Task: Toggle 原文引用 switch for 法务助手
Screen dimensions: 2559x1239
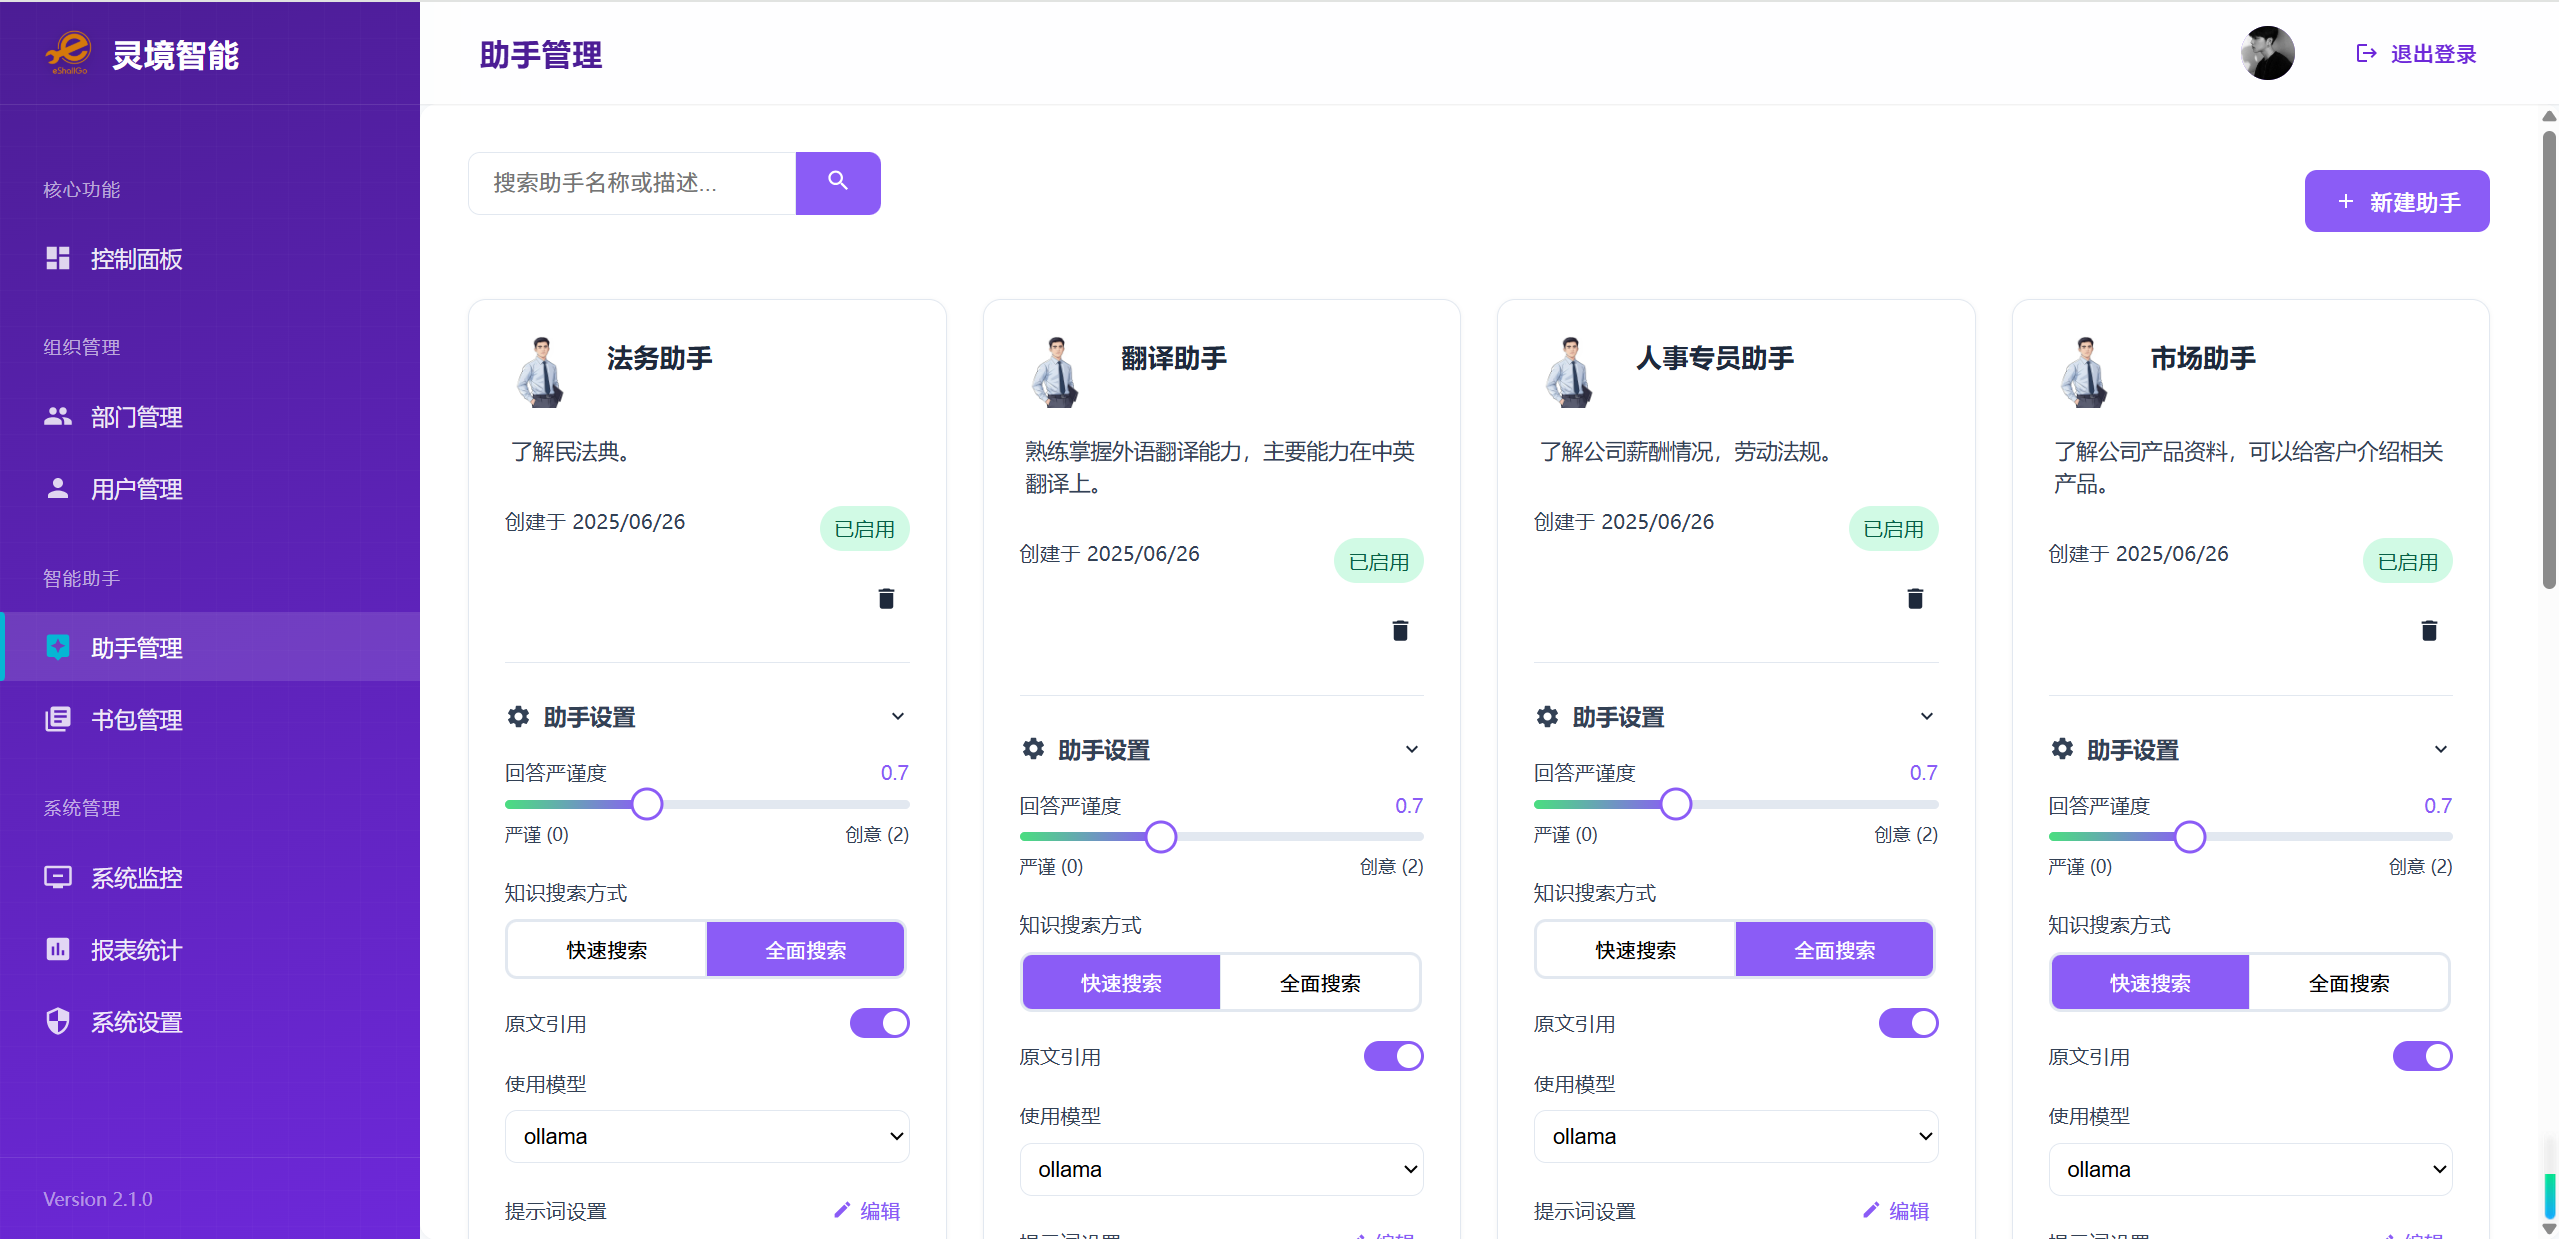Action: pyautogui.click(x=879, y=1022)
